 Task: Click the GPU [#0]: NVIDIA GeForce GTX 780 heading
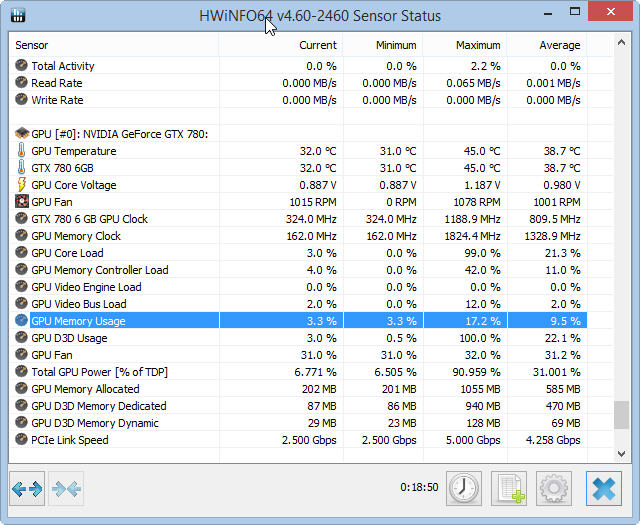tap(120, 134)
